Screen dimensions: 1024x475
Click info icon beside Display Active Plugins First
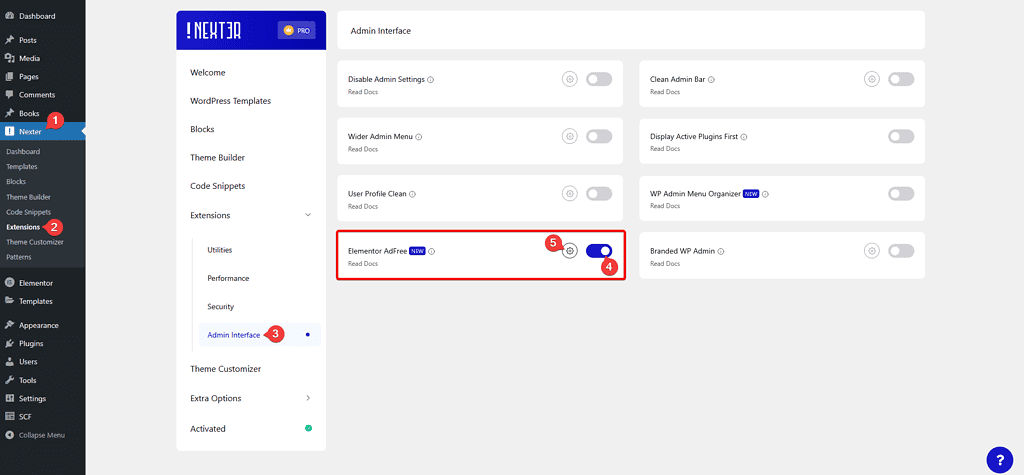(x=744, y=137)
